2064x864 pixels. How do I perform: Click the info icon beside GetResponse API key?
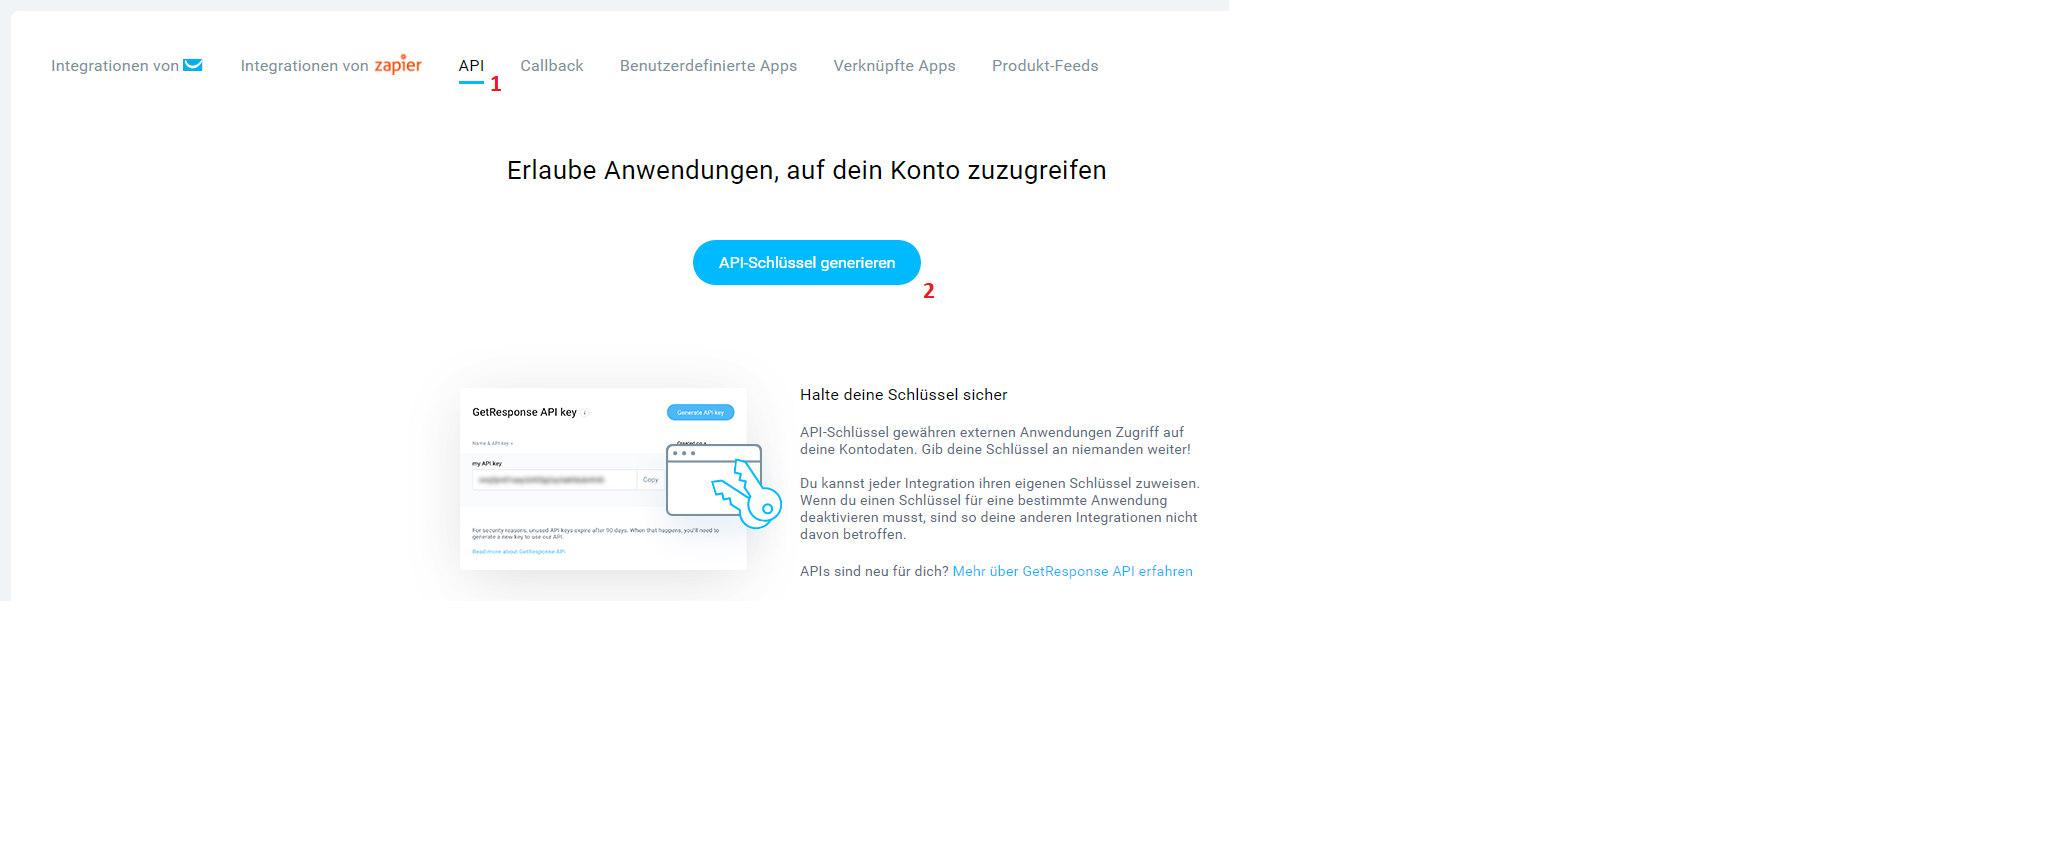(585, 412)
